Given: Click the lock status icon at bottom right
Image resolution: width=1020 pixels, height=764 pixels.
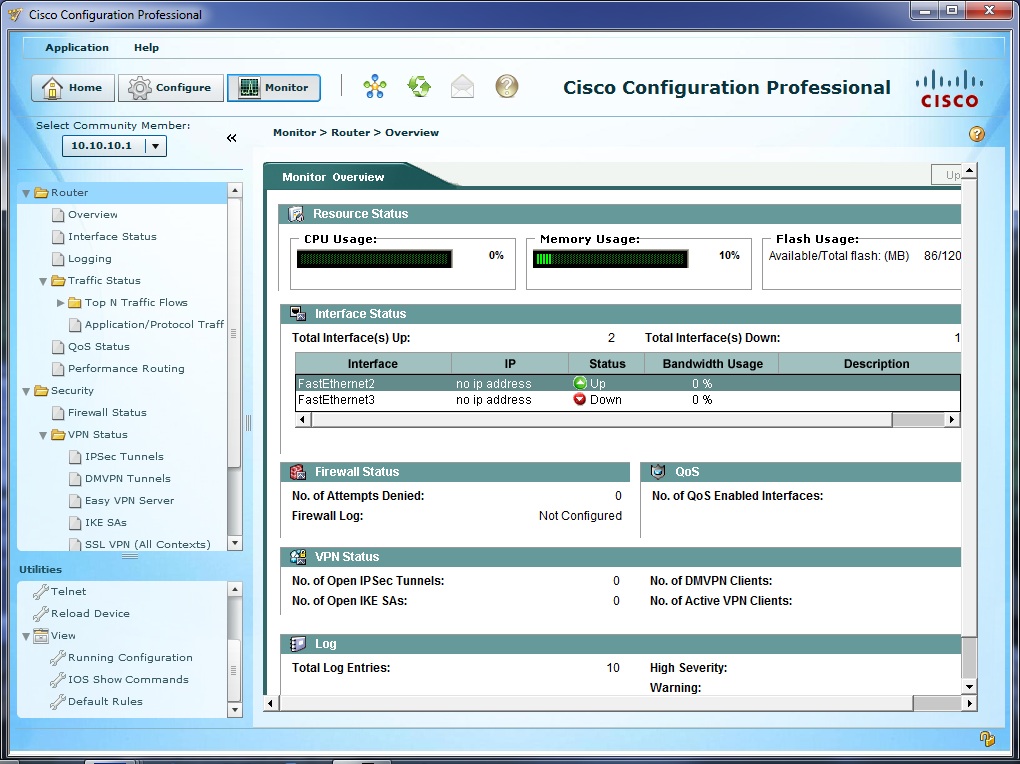Looking at the screenshot, I should point(987,739).
